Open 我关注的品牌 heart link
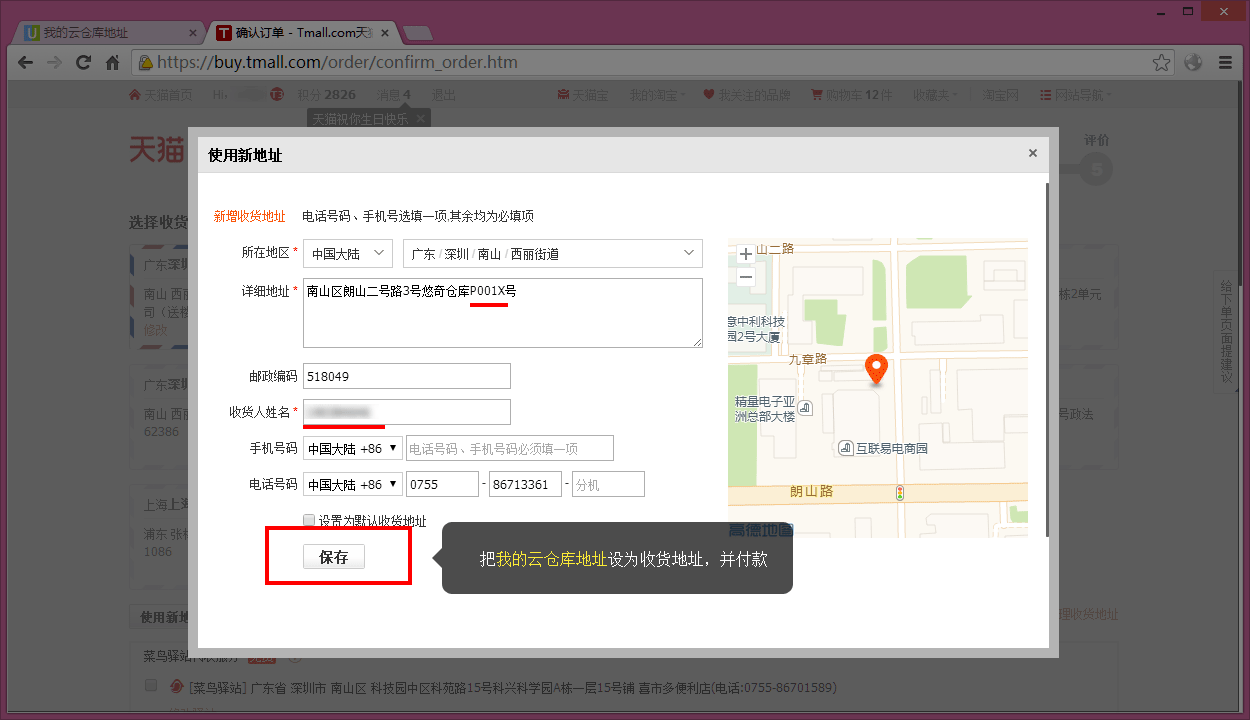 click(747, 95)
